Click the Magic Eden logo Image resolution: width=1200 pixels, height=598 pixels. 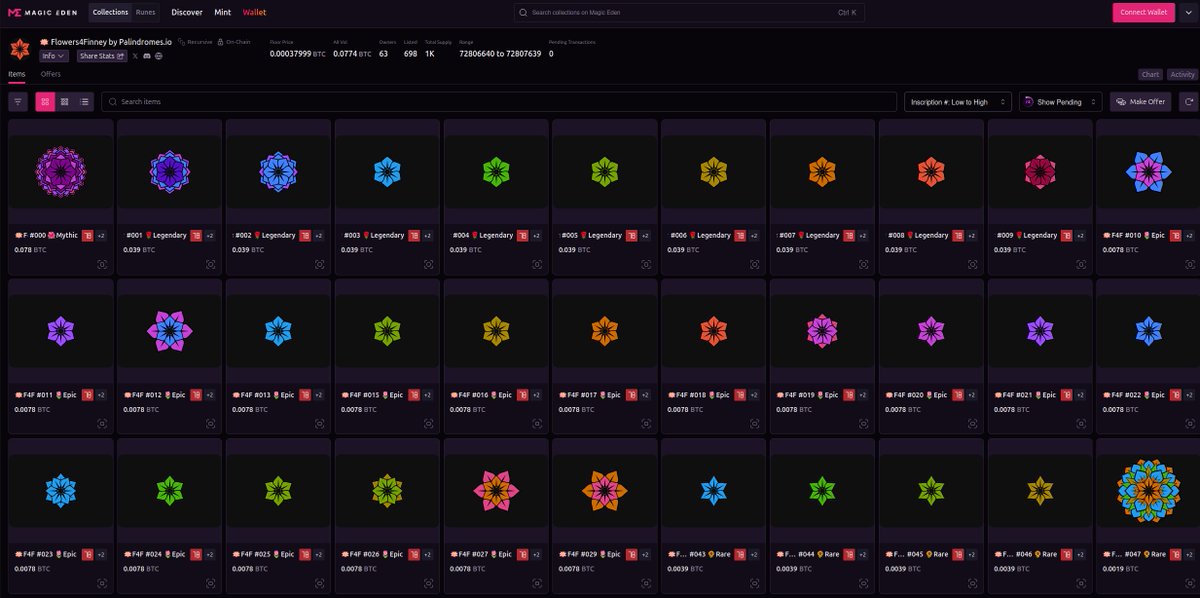tap(44, 12)
